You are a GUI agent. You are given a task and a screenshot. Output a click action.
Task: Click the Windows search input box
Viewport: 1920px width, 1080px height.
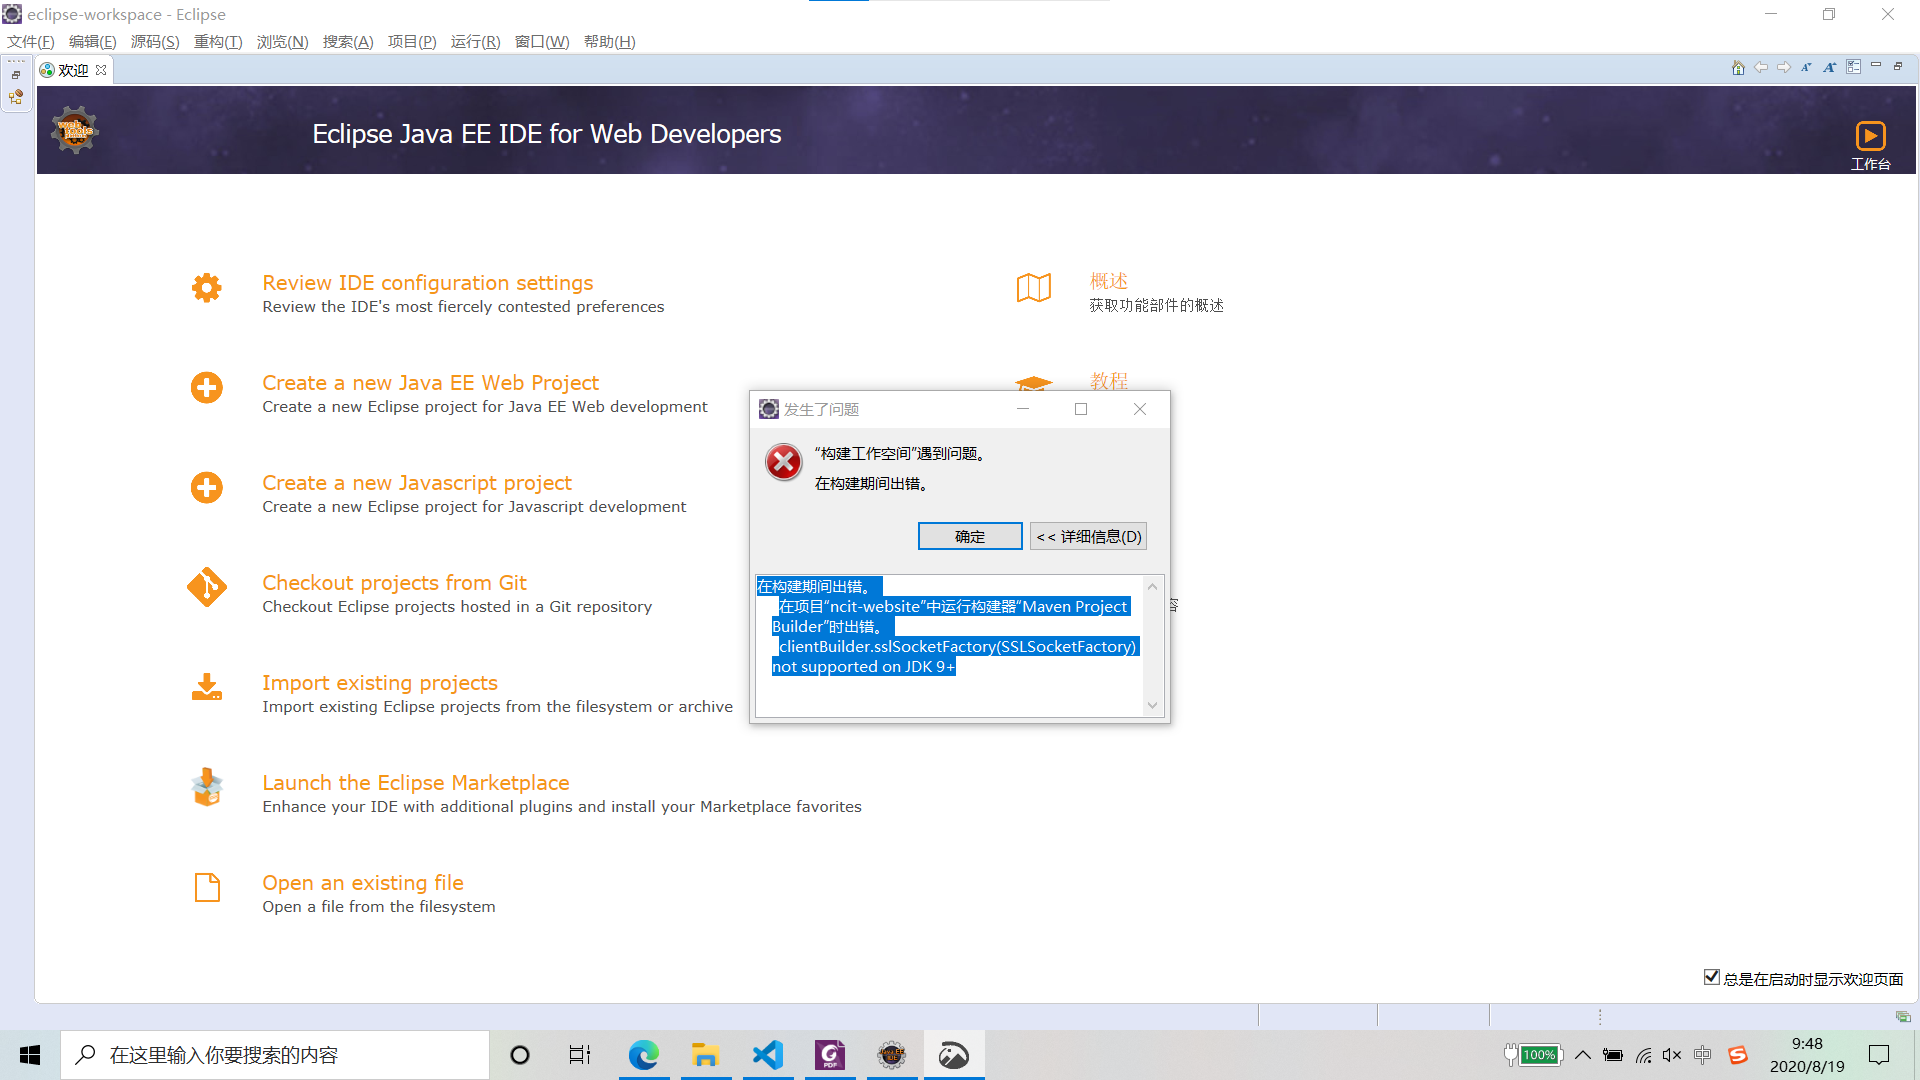click(275, 1055)
